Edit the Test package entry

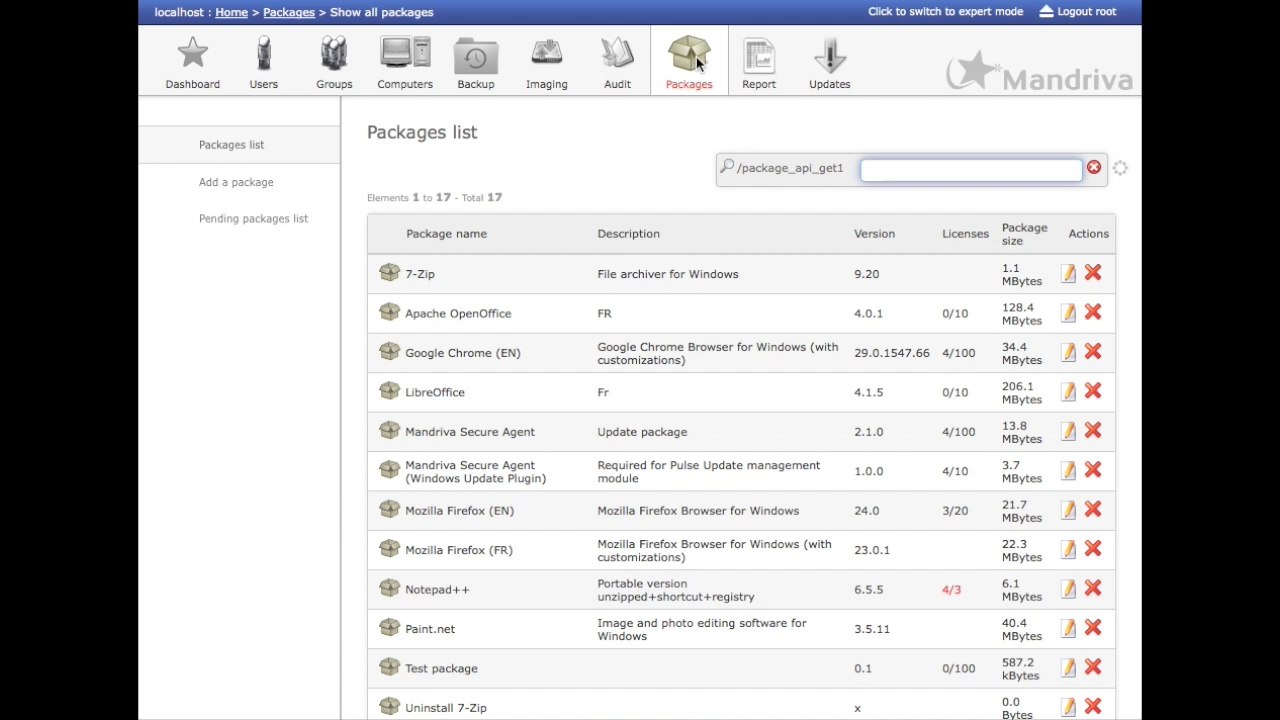1068,668
